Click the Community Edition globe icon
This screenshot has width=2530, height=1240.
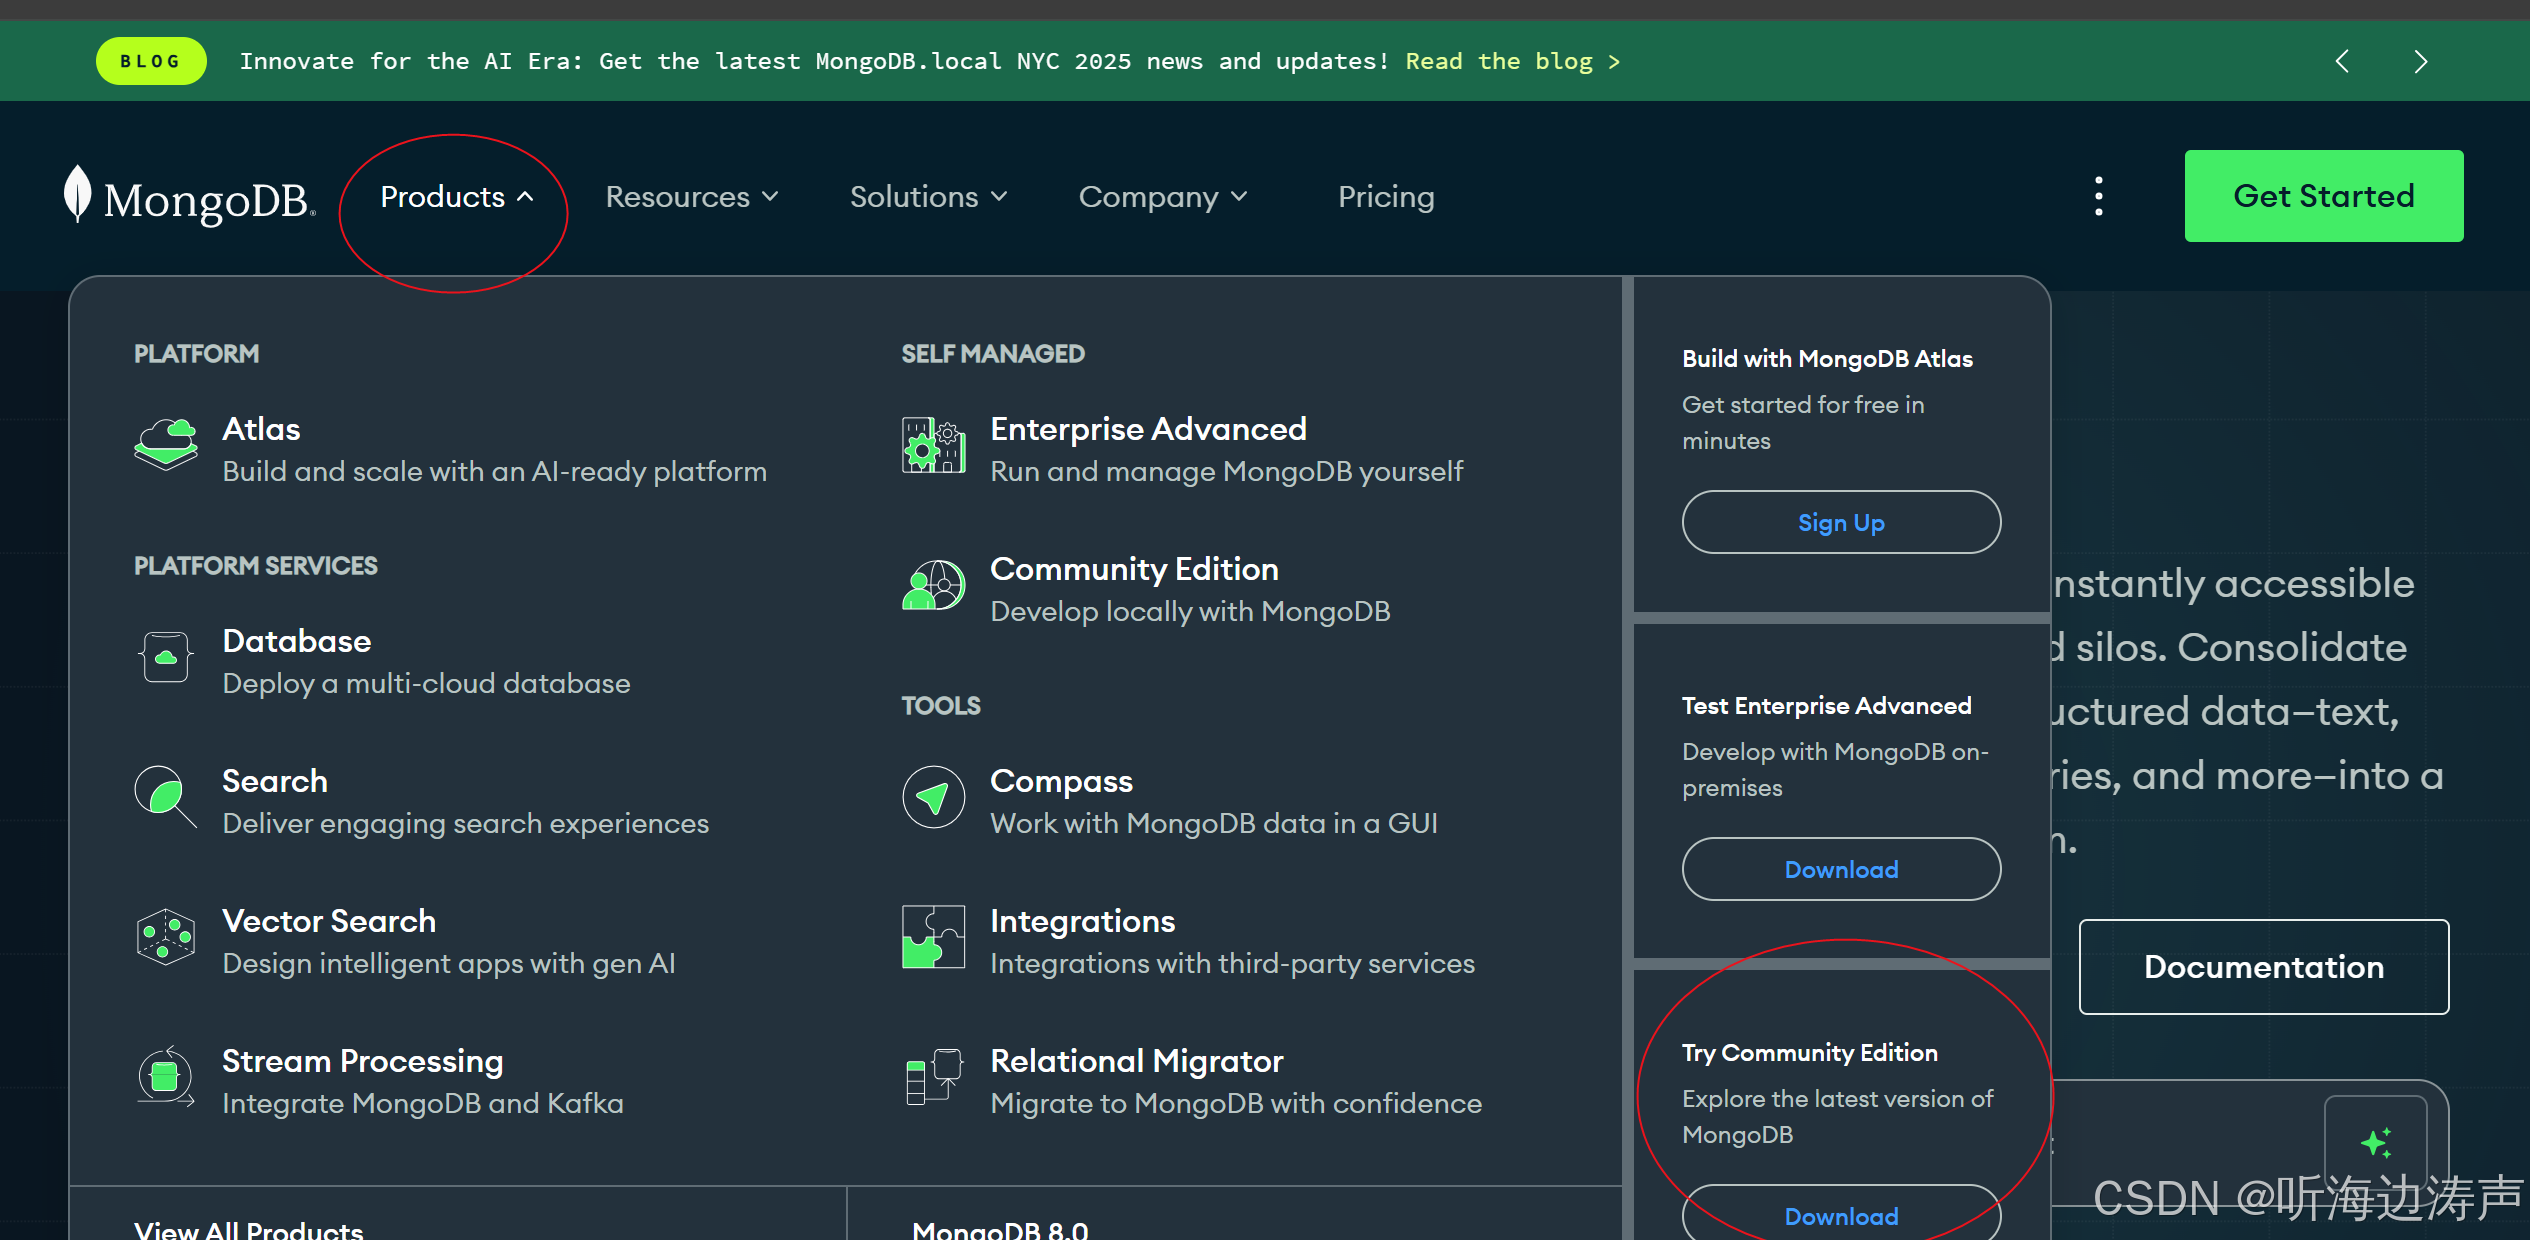(x=933, y=585)
